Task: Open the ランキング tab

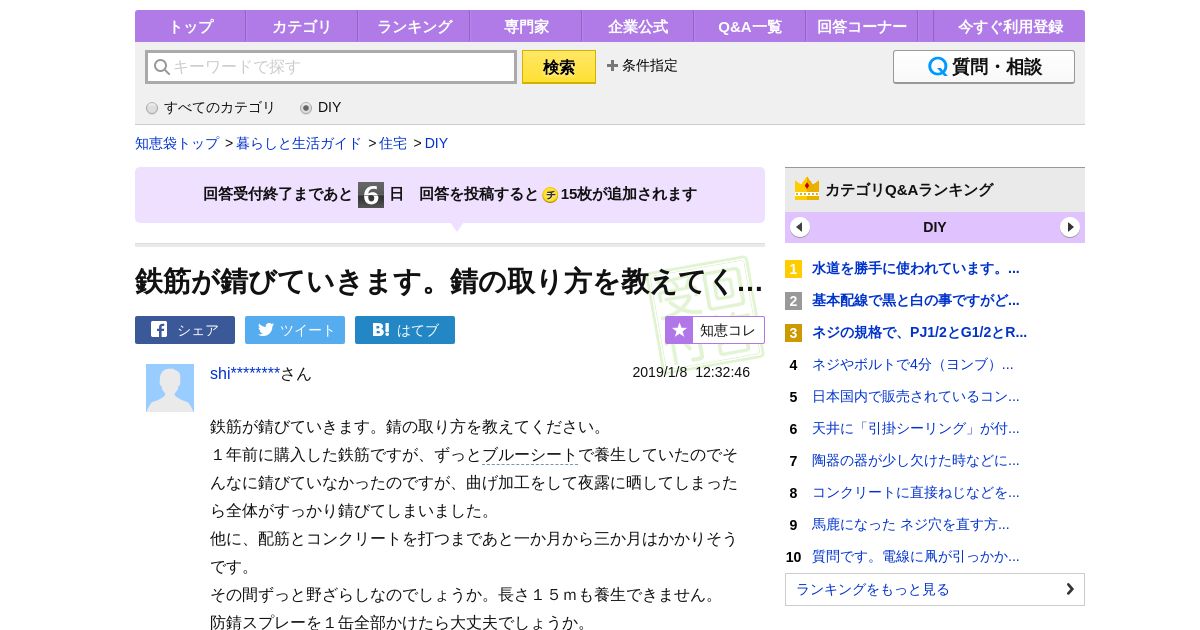Action: 414,27
